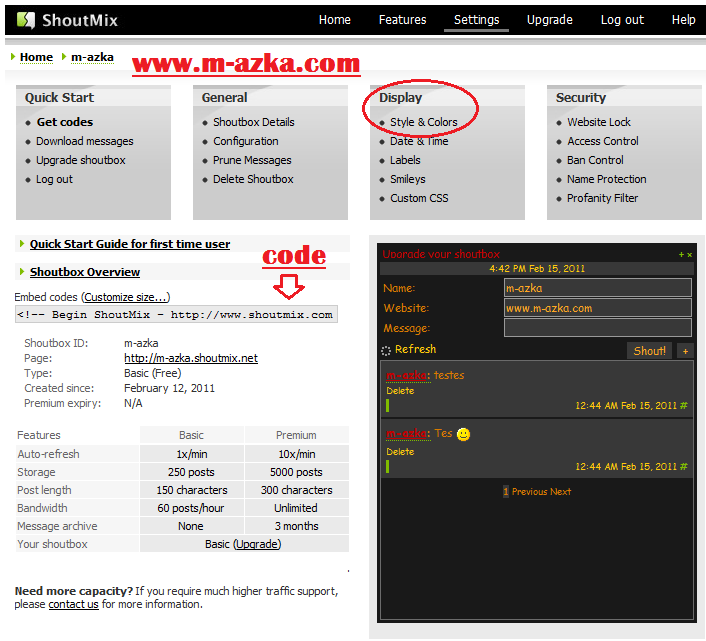Click the contact us link
Viewport: 706px width, 641px height.
click(x=73, y=604)
